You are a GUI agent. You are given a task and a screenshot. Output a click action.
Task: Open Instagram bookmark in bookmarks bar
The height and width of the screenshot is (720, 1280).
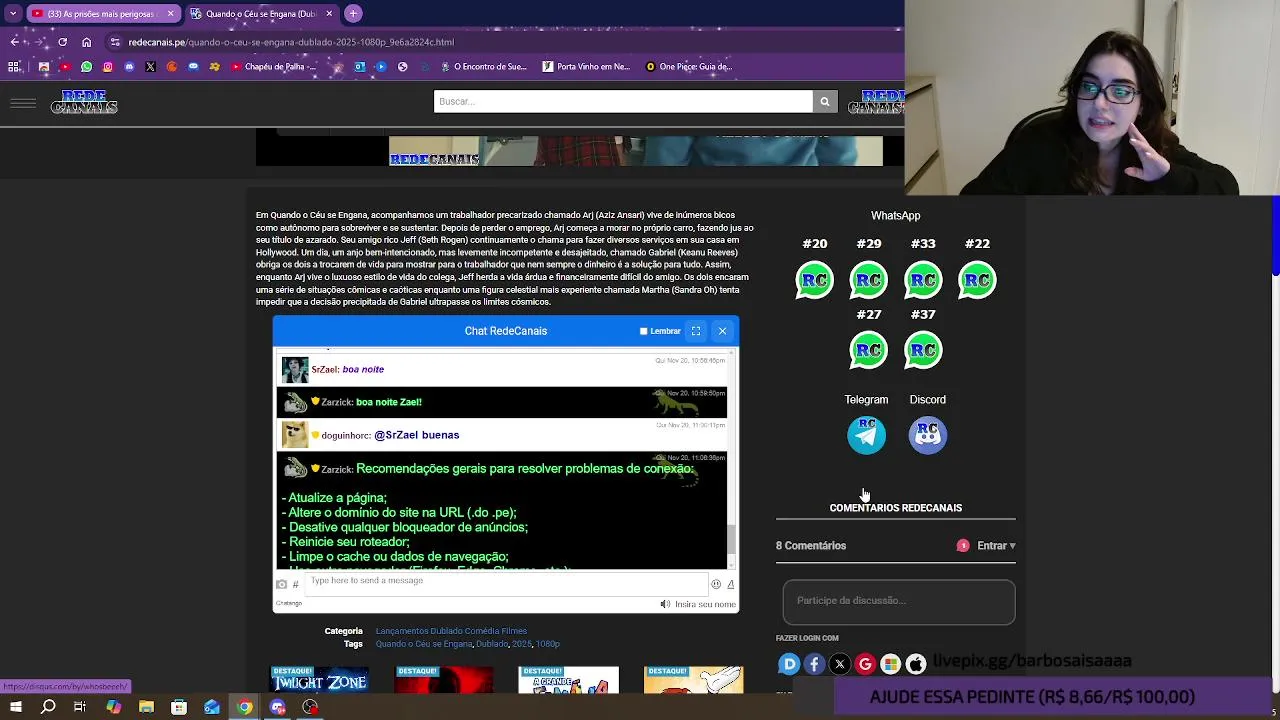click(x=108, y=67)
